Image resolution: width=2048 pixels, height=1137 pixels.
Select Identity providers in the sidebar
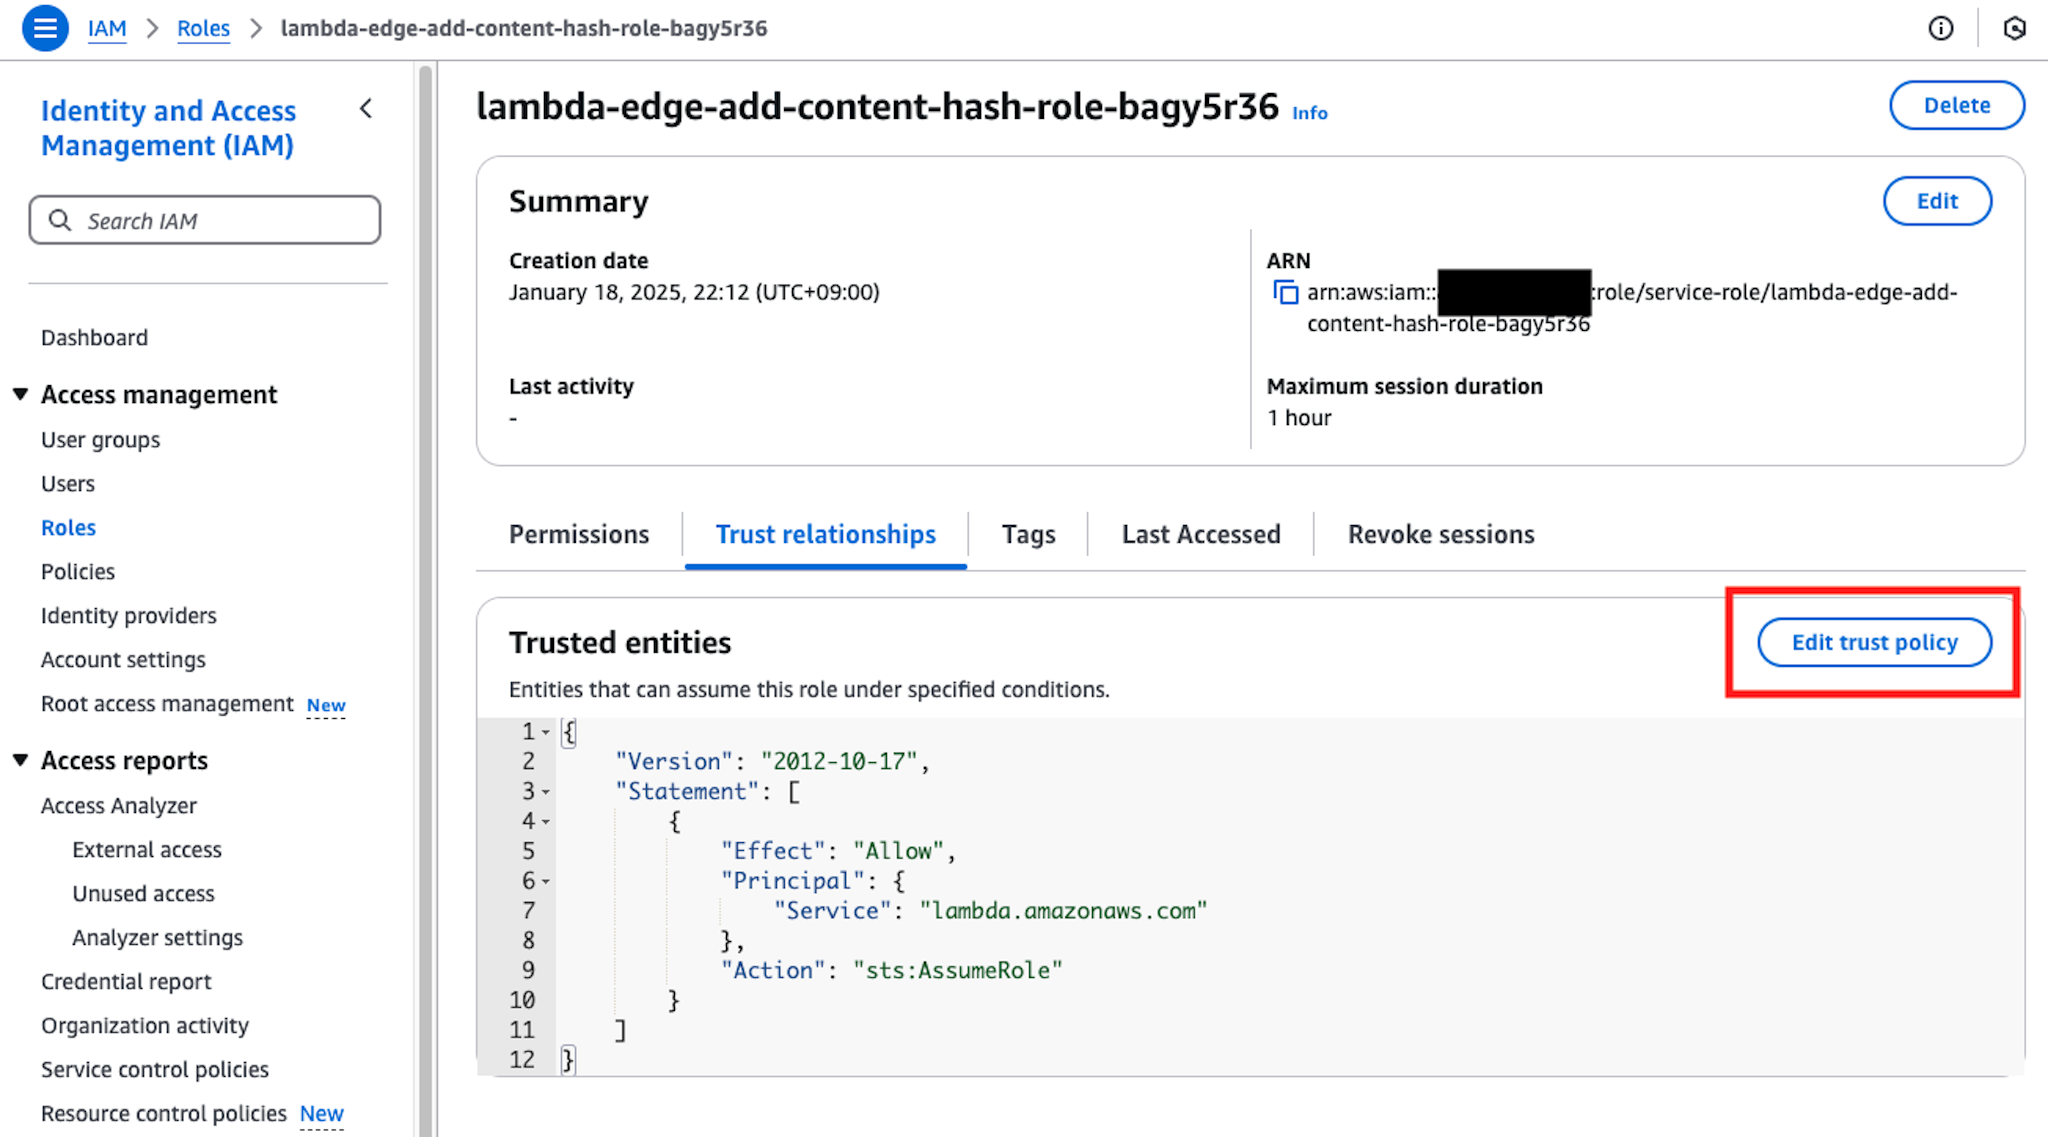(x=128, y=615)
